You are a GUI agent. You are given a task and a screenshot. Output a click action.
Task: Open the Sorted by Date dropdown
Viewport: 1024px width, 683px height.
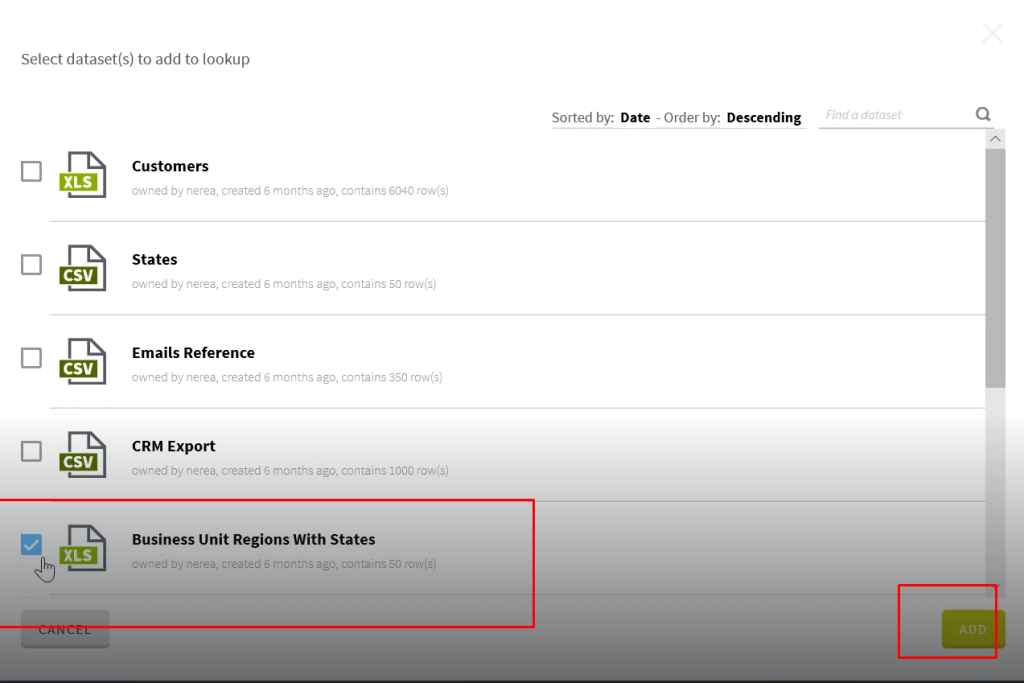[x=635, y=118]
